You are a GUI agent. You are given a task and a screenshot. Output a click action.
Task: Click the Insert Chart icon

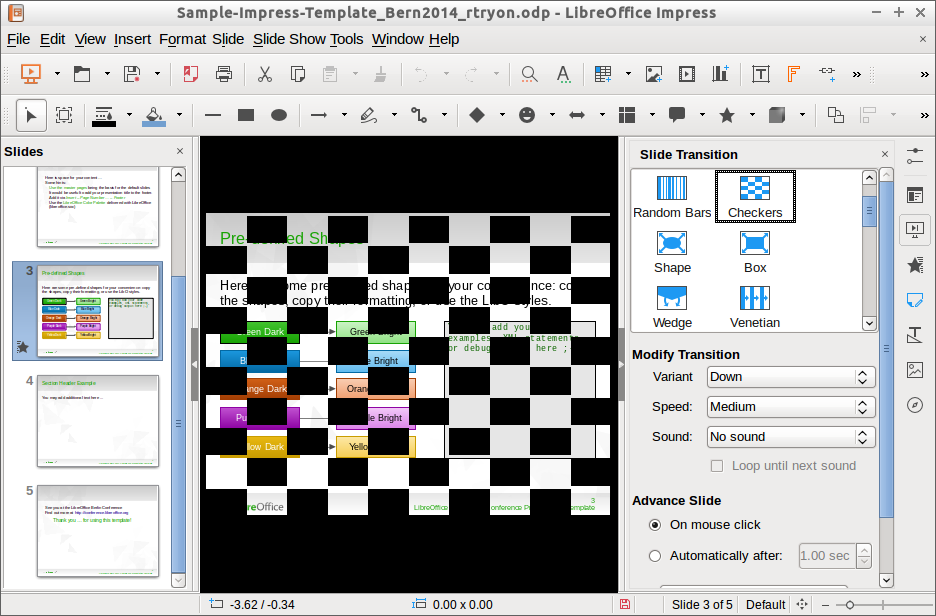(720, 74)
